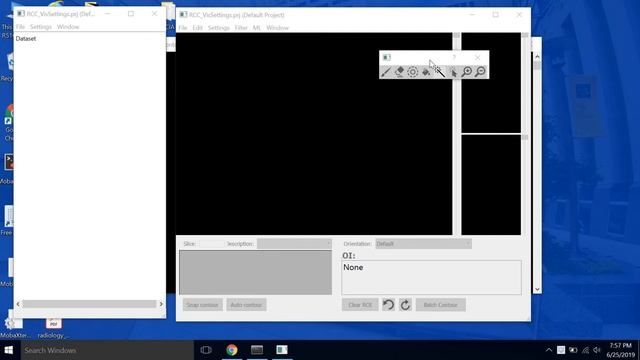Screen dimensions: 640x360
Task: Click the Auto contour button
Action: click(x=246, y=305)
